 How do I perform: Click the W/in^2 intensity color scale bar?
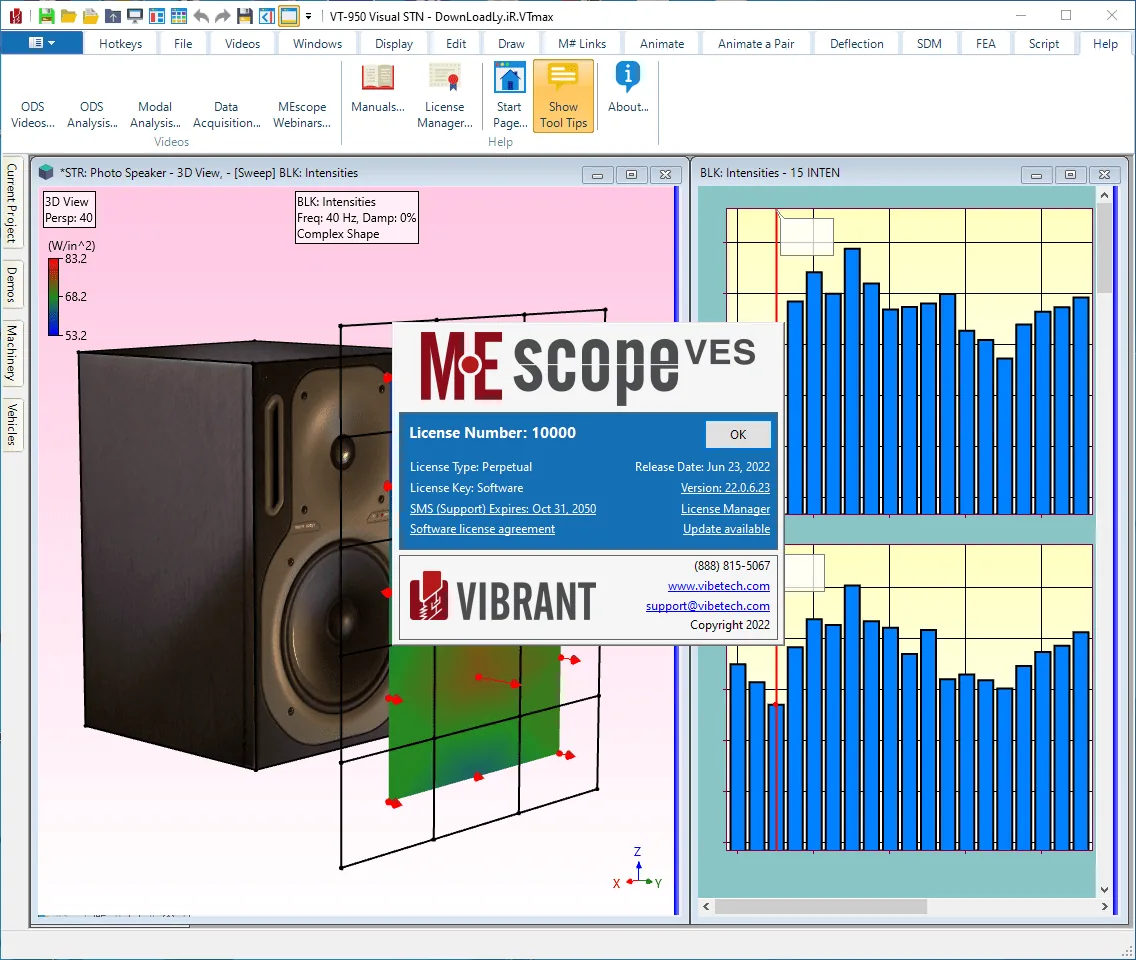pyautogui.click(x=54, y=297)
